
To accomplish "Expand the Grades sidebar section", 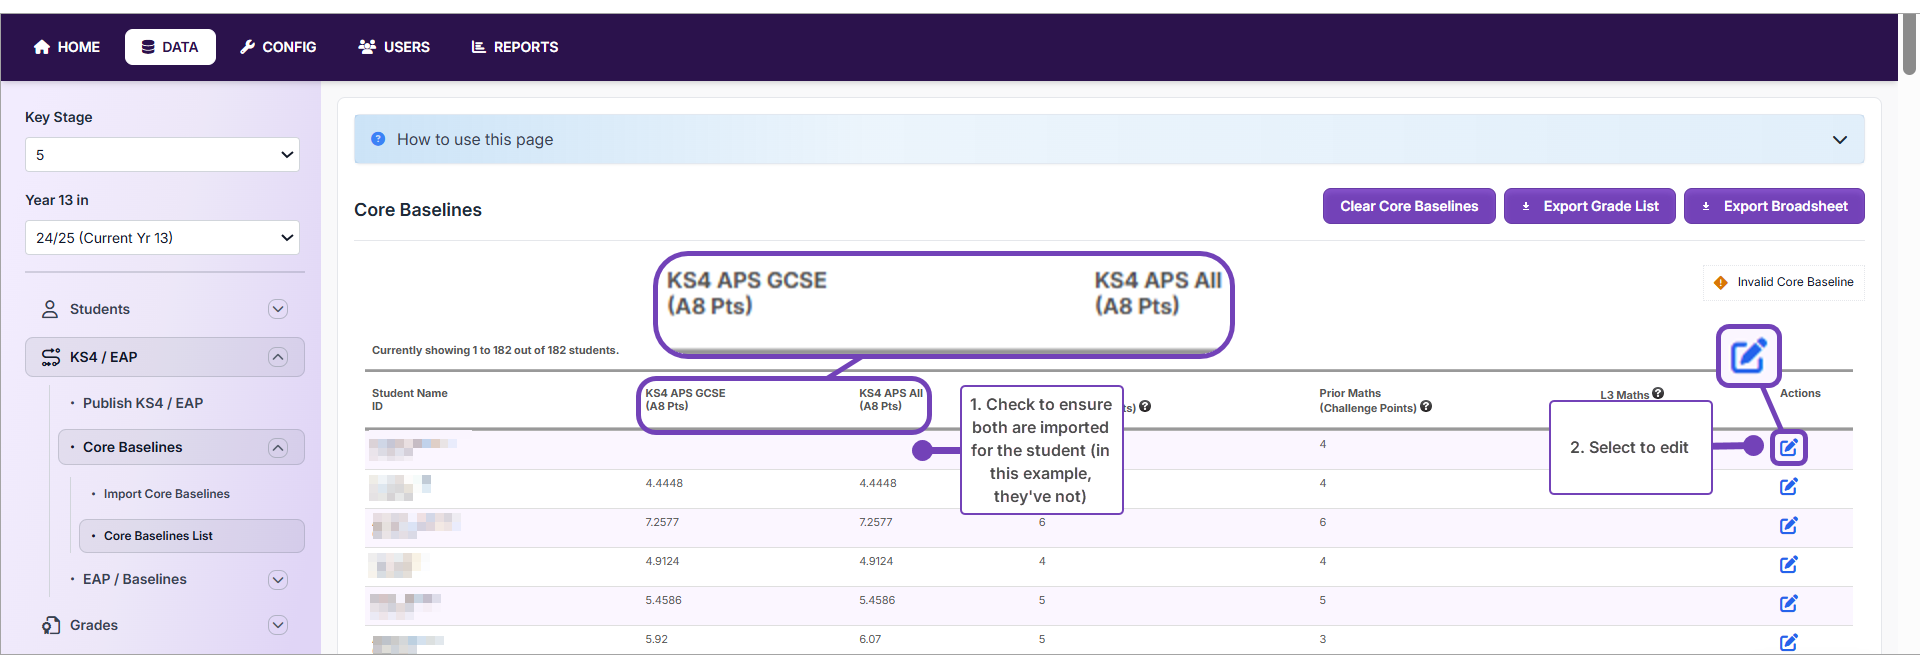I will 278,625.
